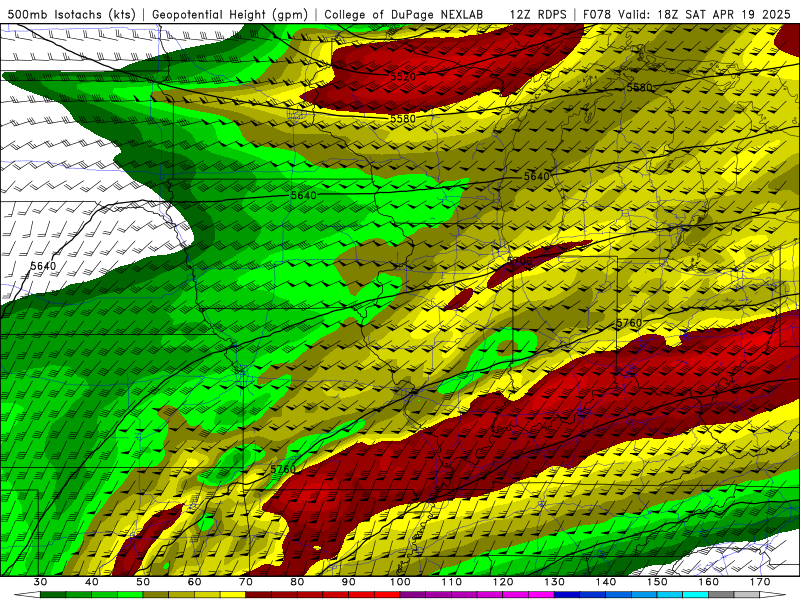Image resolution: width=800 pixels, height=600 pixels.
Task: Click the legend value 60
Action: pos(194,582)
